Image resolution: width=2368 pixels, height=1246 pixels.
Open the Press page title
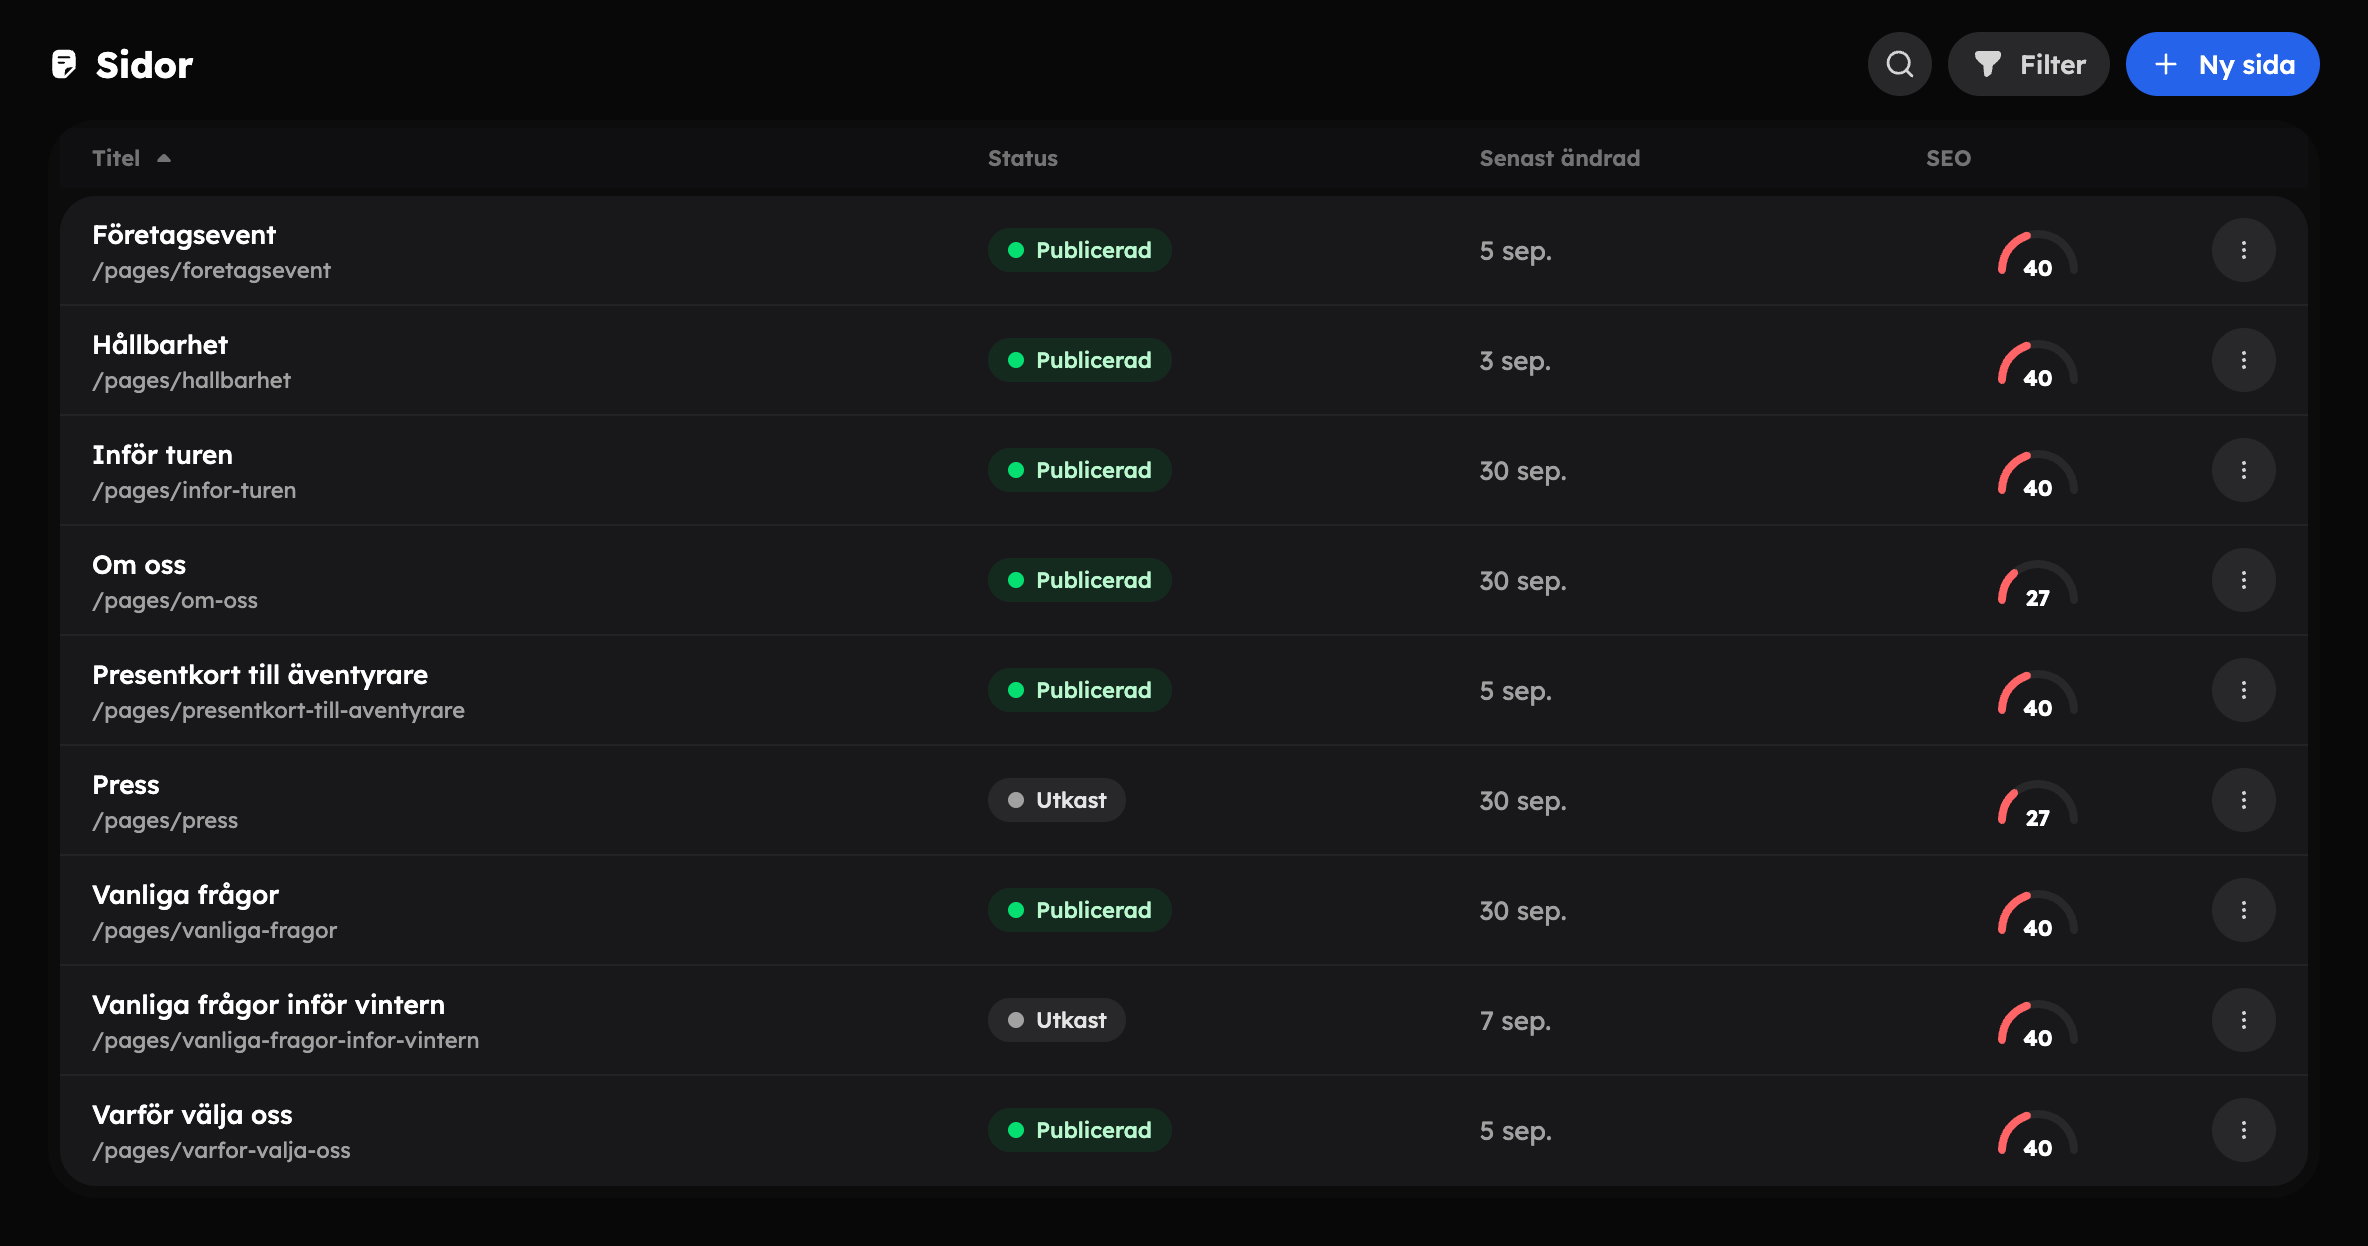[x=126, y=785]
